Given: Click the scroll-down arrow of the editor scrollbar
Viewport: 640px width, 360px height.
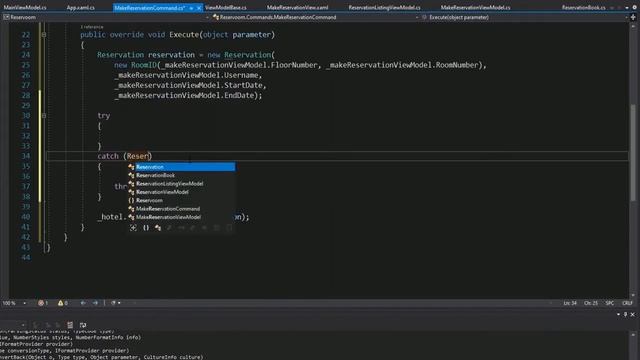Looking at the screenshot, I should 633,295.
